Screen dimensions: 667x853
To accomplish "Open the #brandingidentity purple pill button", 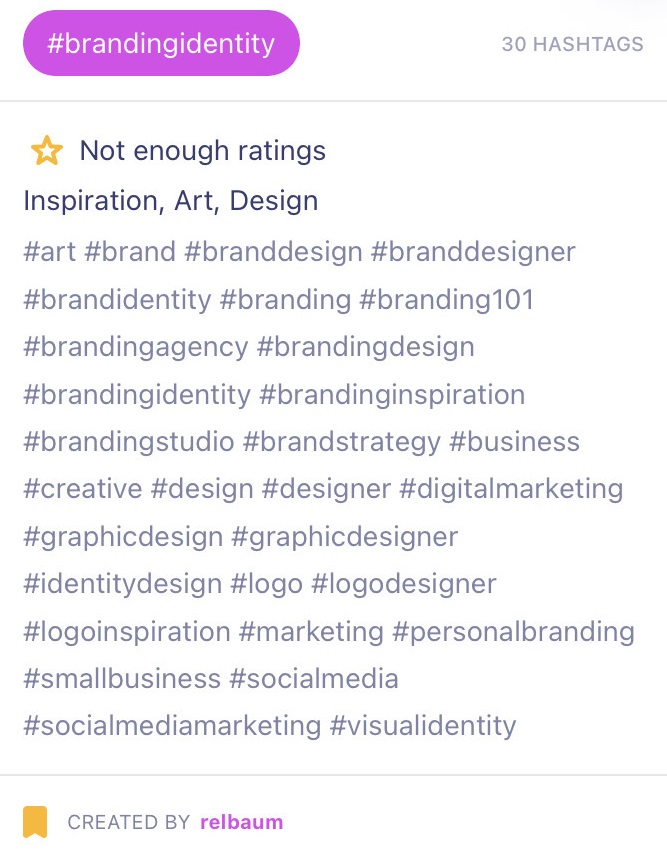I will point(161,43).
